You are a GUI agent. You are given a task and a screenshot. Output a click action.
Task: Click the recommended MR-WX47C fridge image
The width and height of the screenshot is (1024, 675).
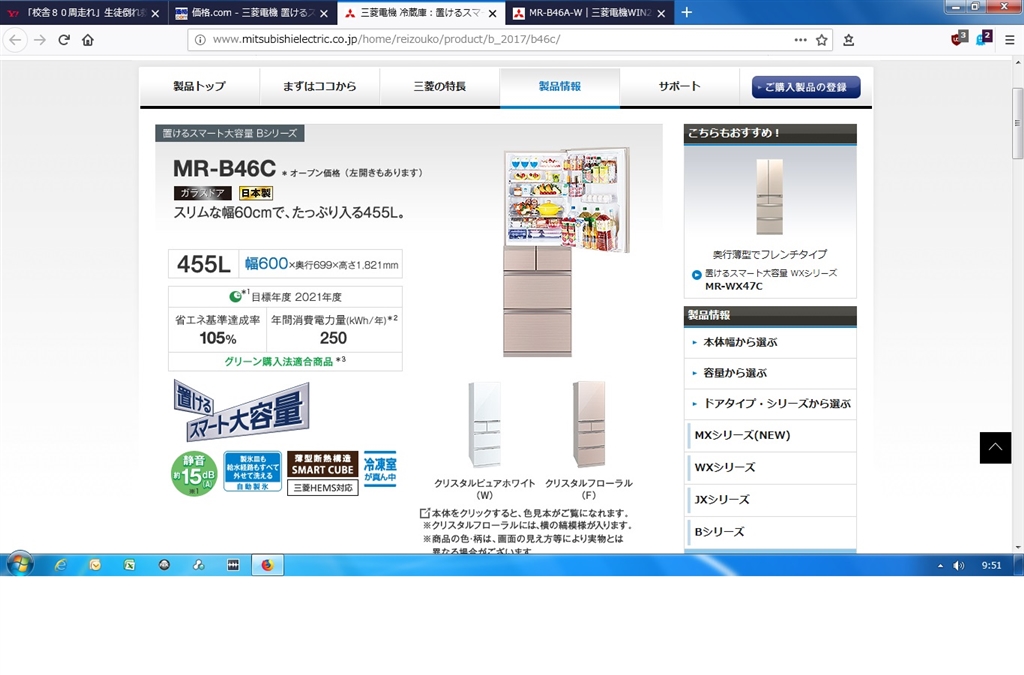(769, 196)
